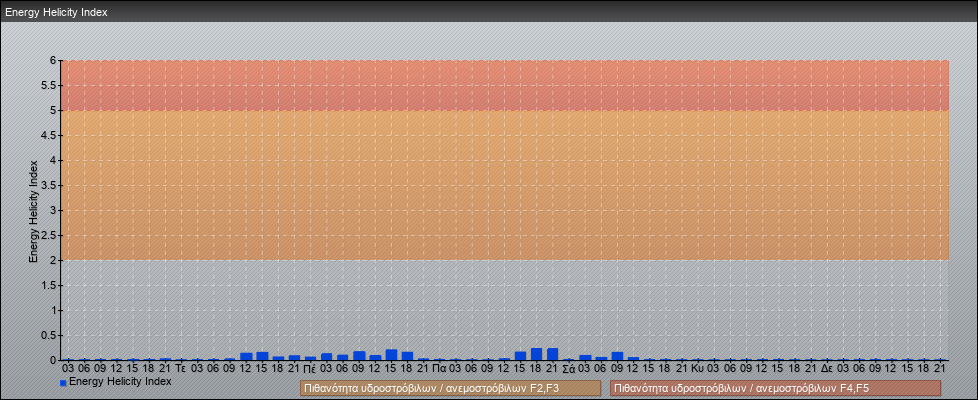978x400 pixels.
Task: Click the Energy Helicity Index panel title
Action: point(56,12)
